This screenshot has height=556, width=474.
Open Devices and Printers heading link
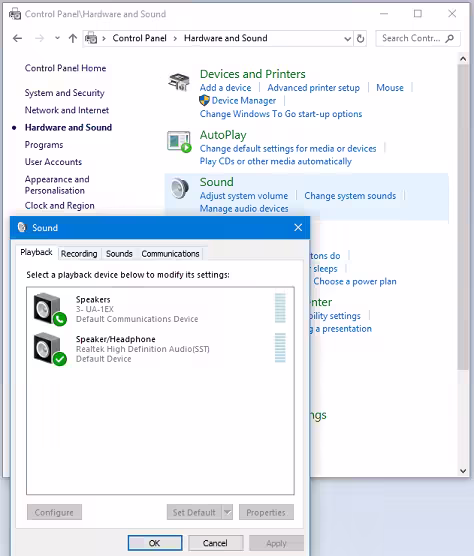tap(252, 74)
